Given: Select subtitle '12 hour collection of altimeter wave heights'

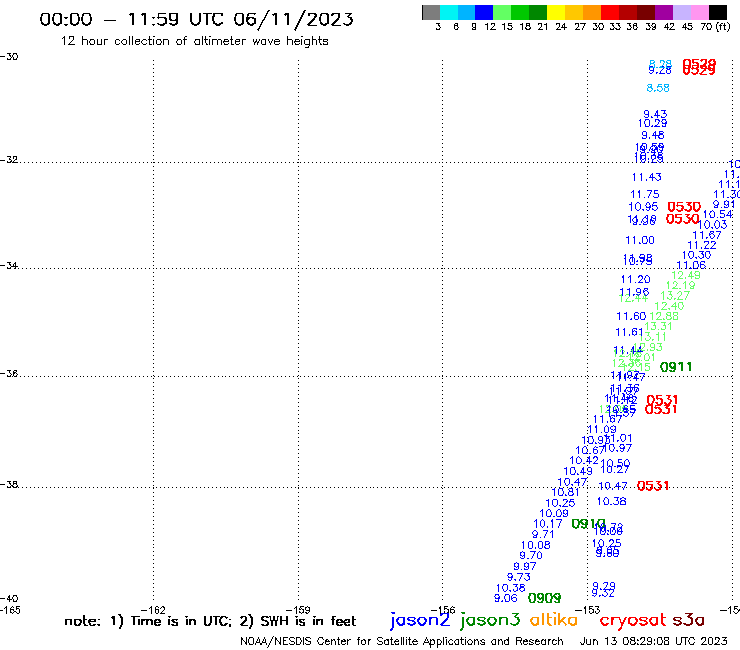Looking at the screenshot, I should pos(194,41).
